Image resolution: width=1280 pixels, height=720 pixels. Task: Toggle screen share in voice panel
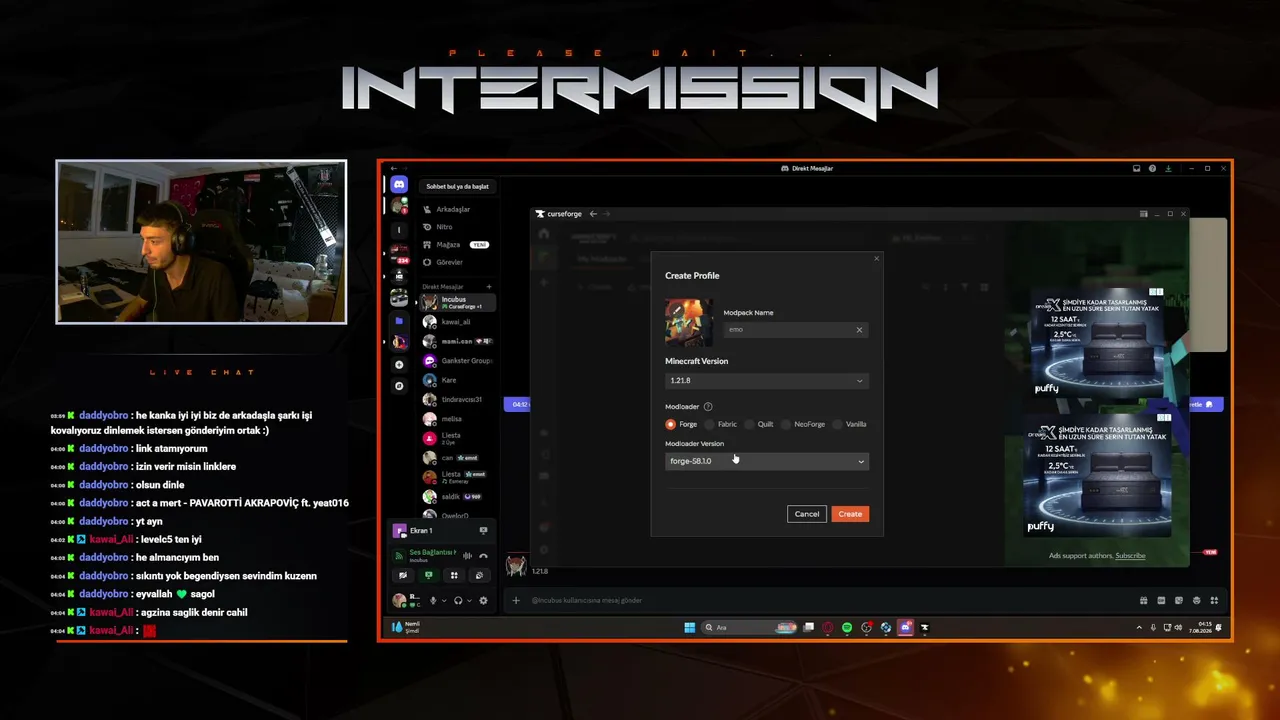[428, 575]
